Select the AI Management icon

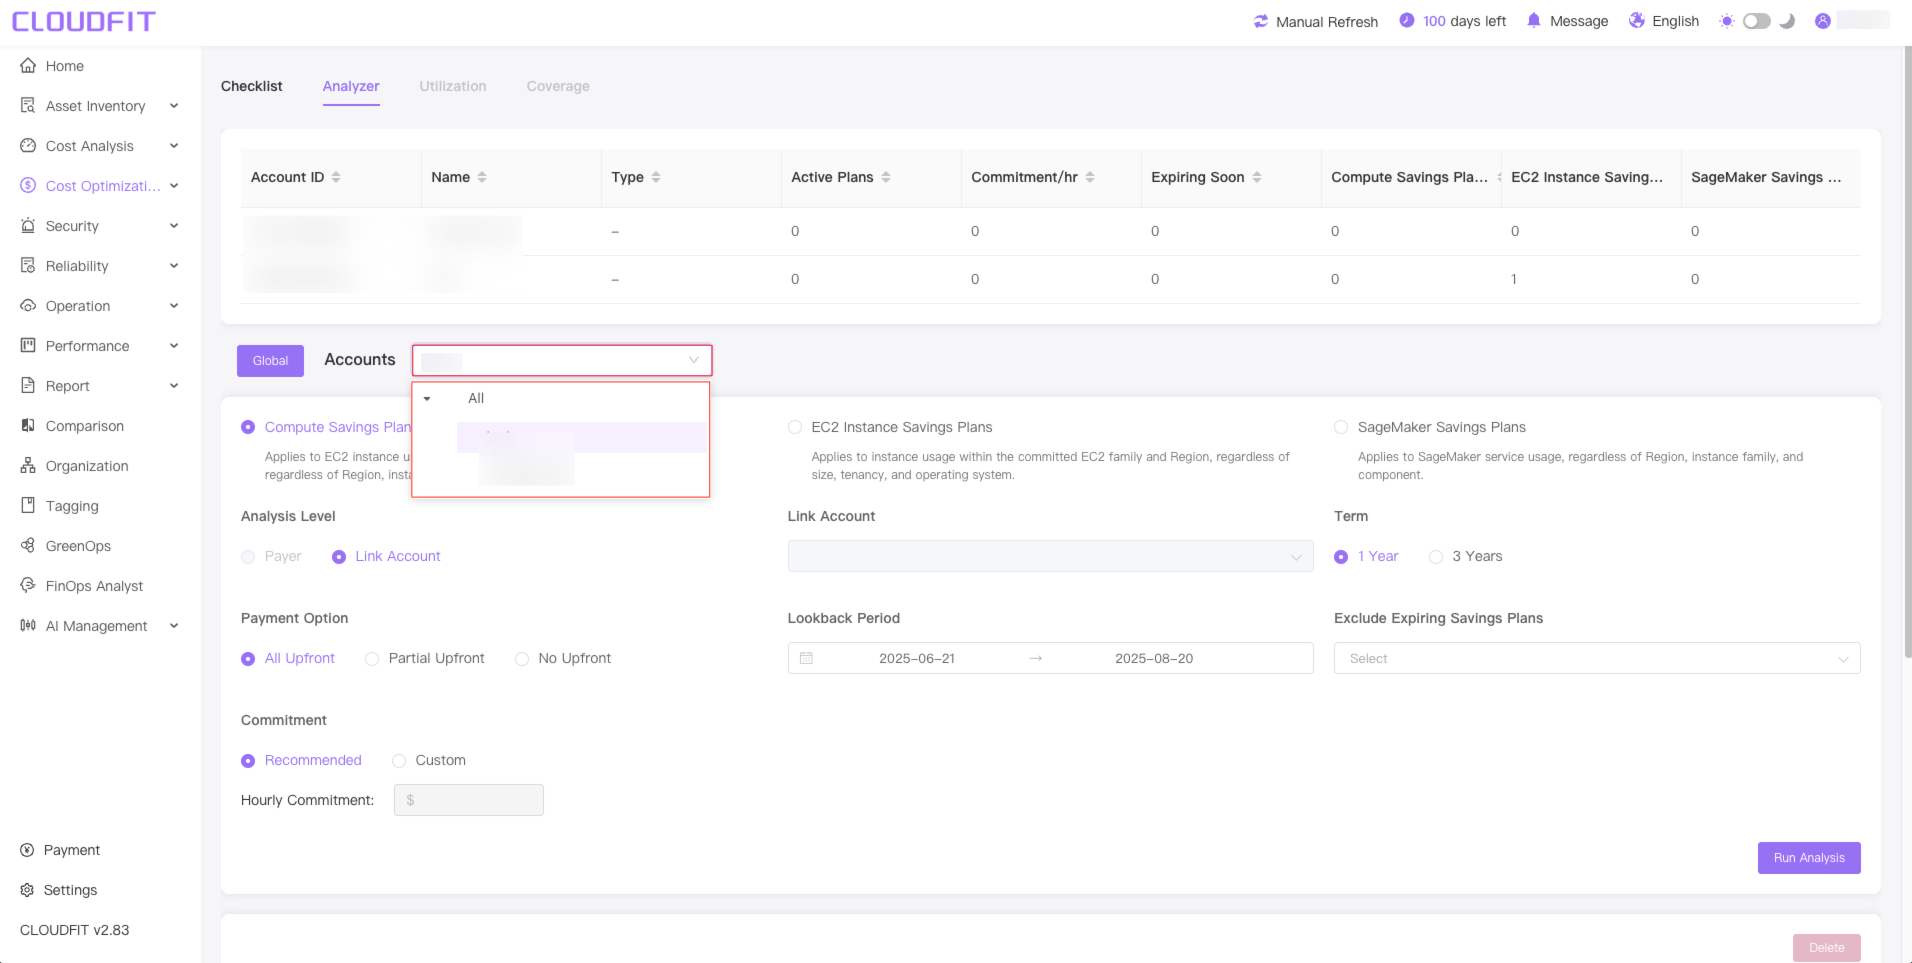tap(28, 626)
